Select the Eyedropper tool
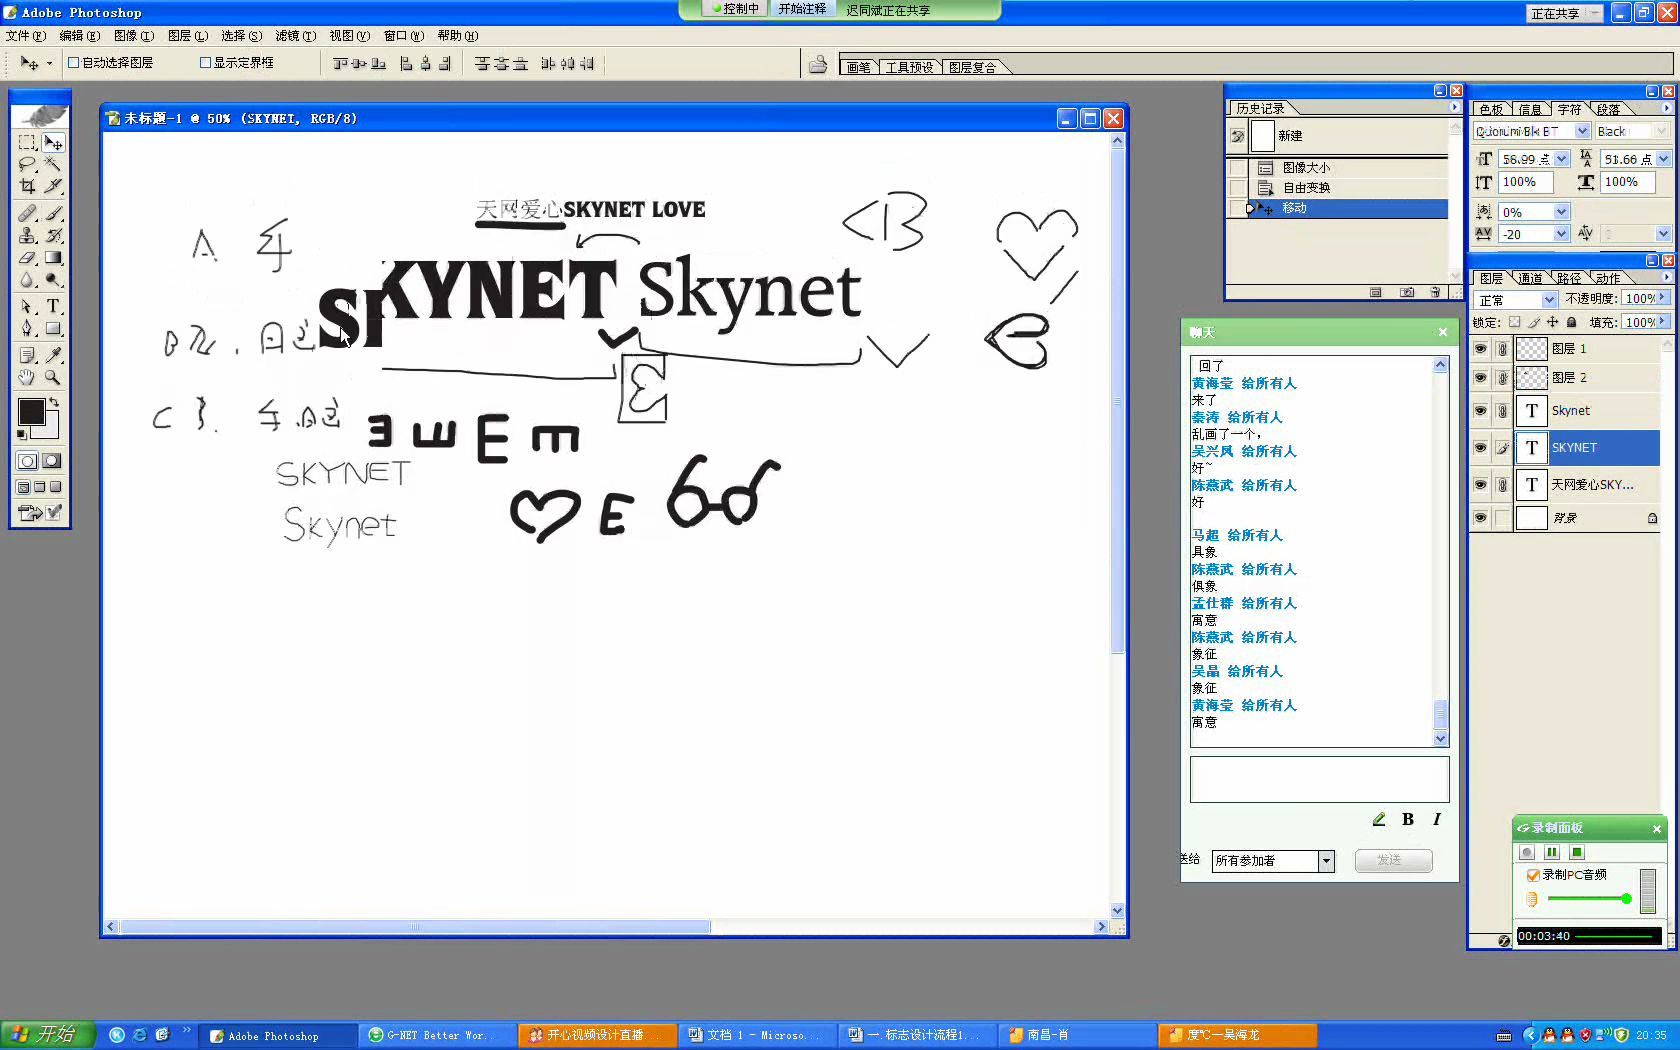Viewport: 1680px width, 1050px height. tap(53, 355)
